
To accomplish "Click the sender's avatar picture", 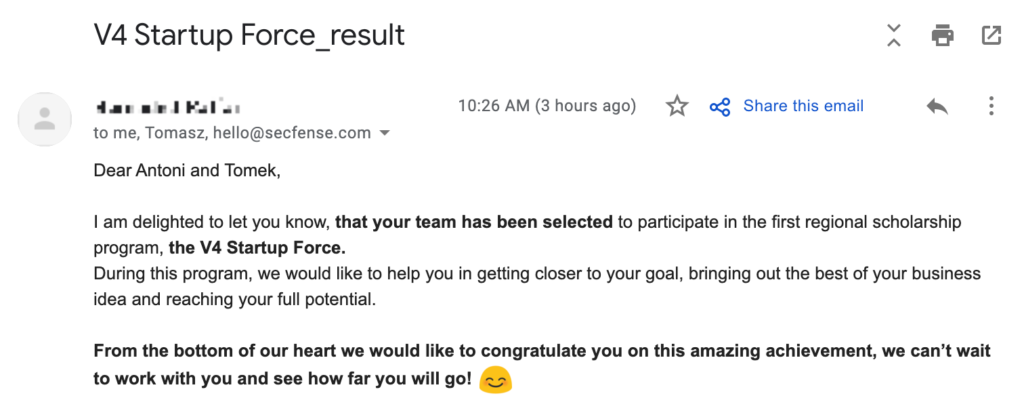I will (44, 119).
